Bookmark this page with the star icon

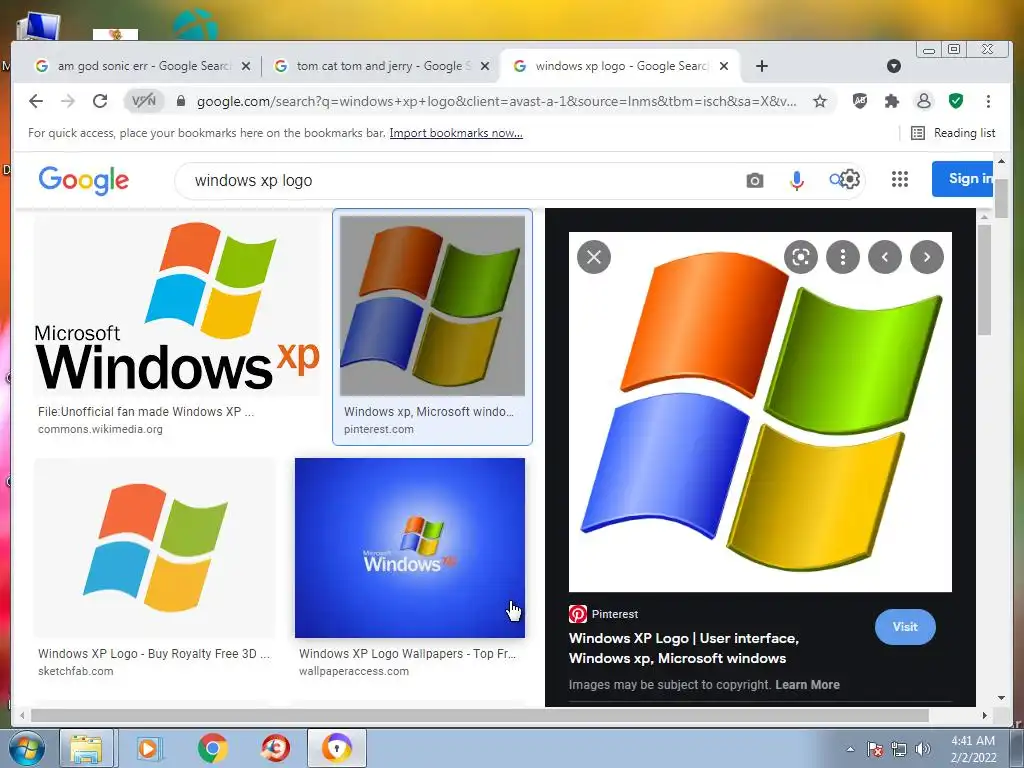point(820,101)
